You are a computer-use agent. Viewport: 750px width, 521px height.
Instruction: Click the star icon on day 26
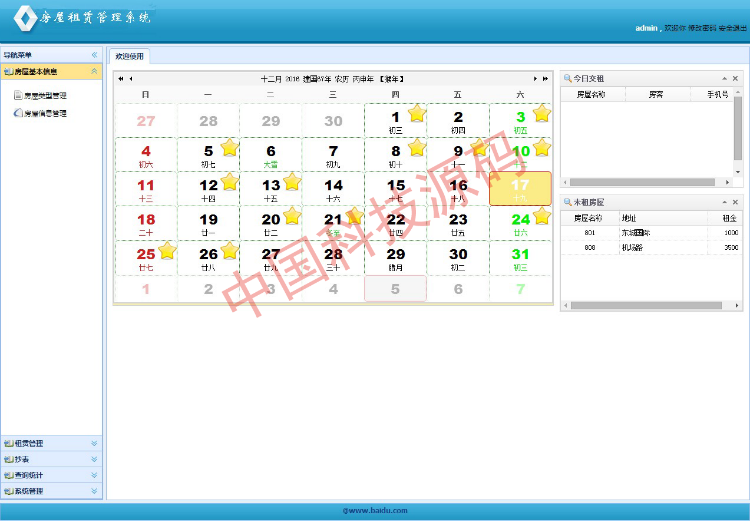(x=229, y=250)
